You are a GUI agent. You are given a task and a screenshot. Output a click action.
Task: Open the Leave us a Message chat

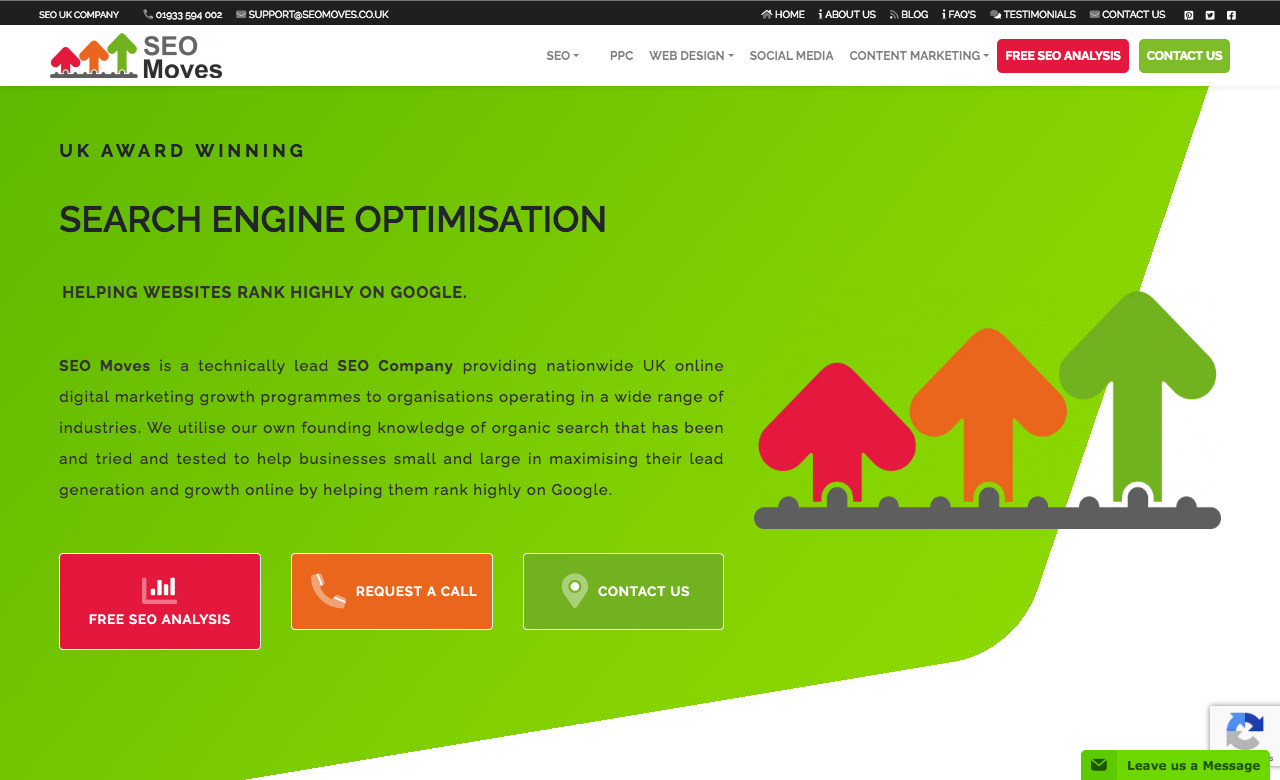[x=1175, y=765]
